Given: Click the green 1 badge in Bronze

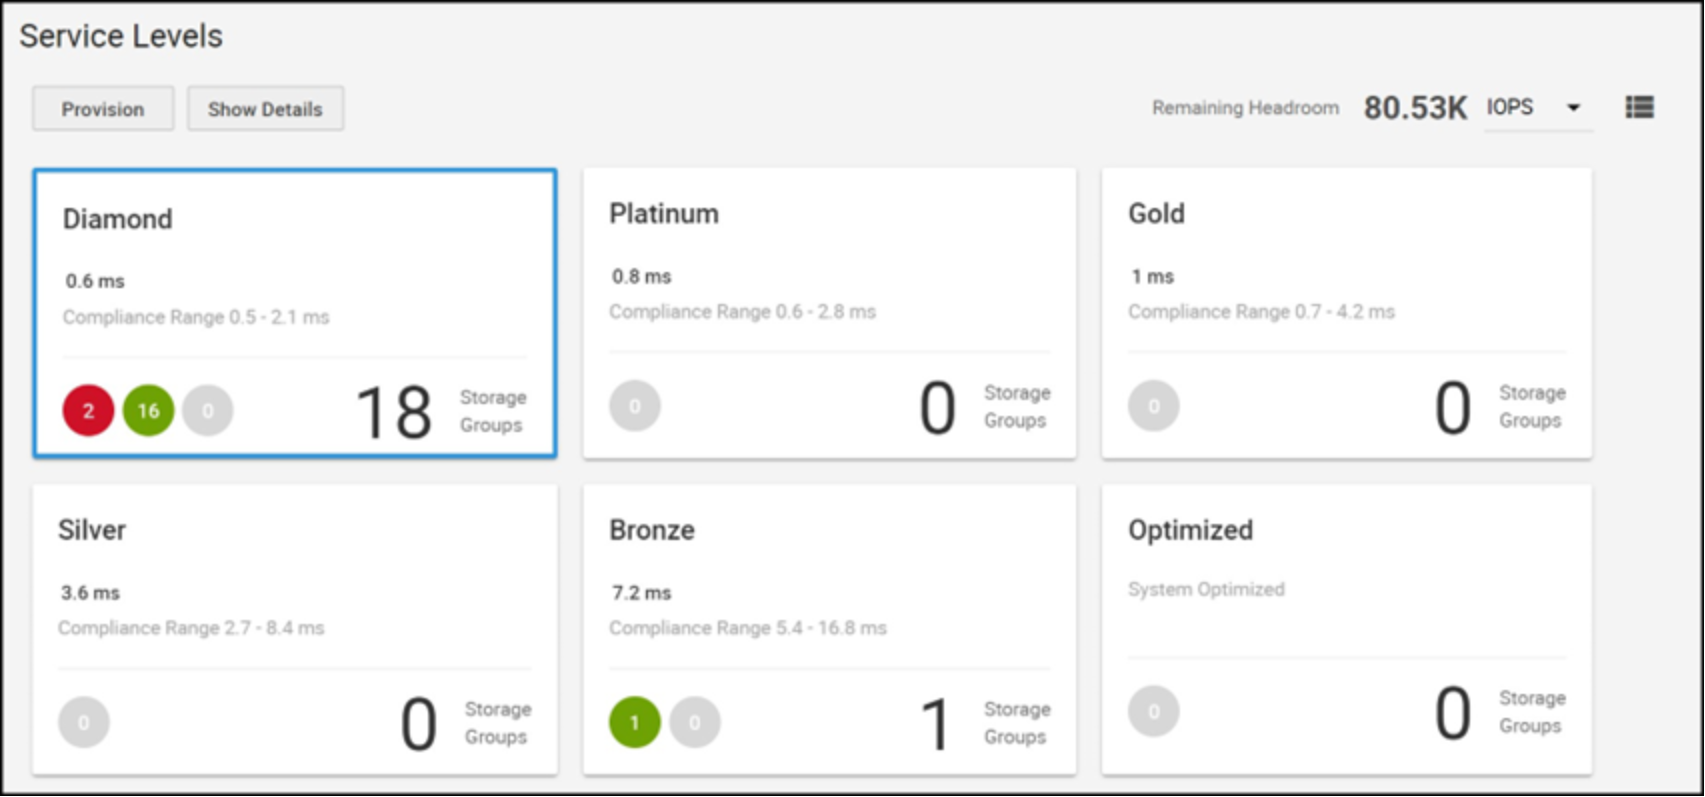Looking at the screenshot, I should tap(635, 722).
